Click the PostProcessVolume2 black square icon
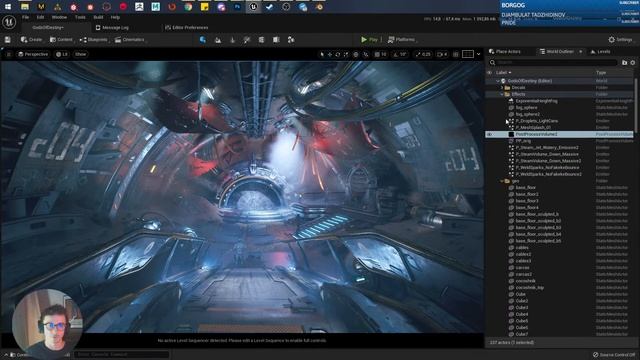Image resolution: width=640 pixels, height=360 pixels. click(511, 134)
